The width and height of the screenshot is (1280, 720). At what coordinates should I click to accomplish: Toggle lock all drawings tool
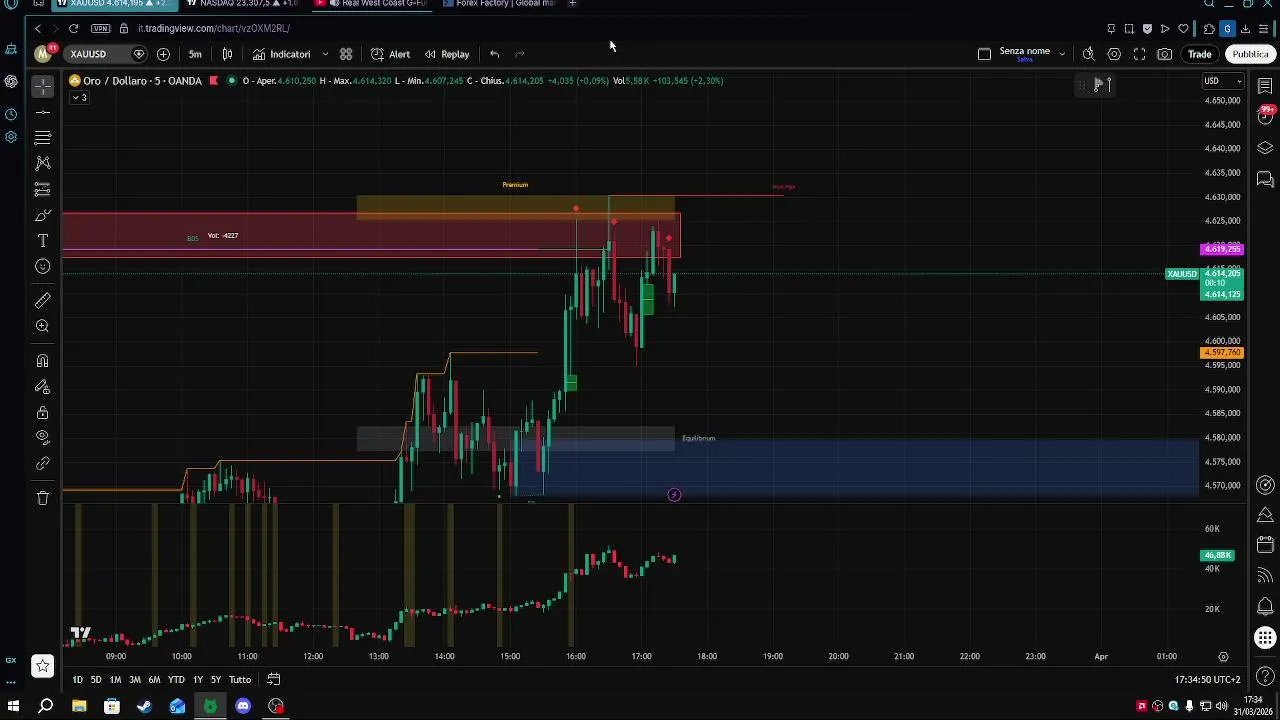pyautogui.click(x=42, y=412)
